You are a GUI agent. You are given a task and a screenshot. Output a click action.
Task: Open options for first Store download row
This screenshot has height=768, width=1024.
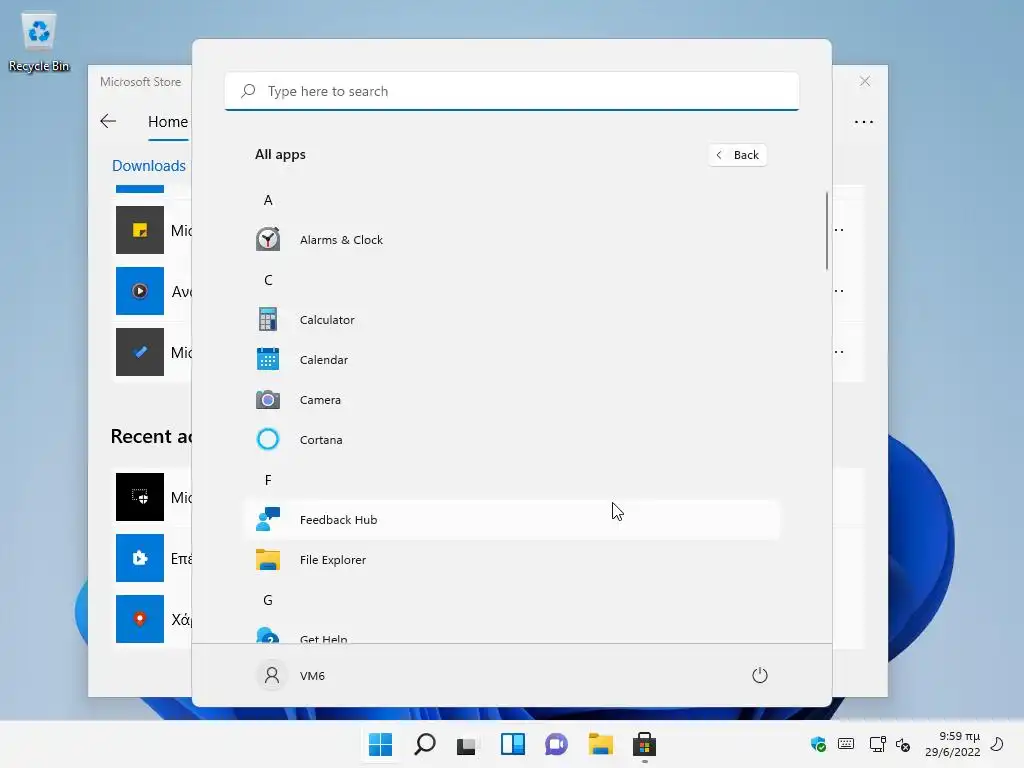coord(840,230)
